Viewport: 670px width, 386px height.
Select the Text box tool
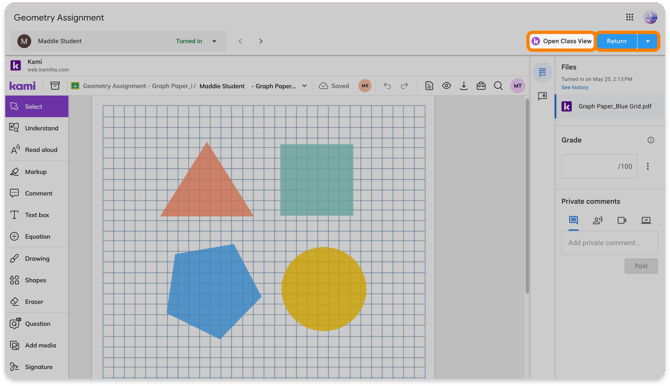click(x=36, y=215)
